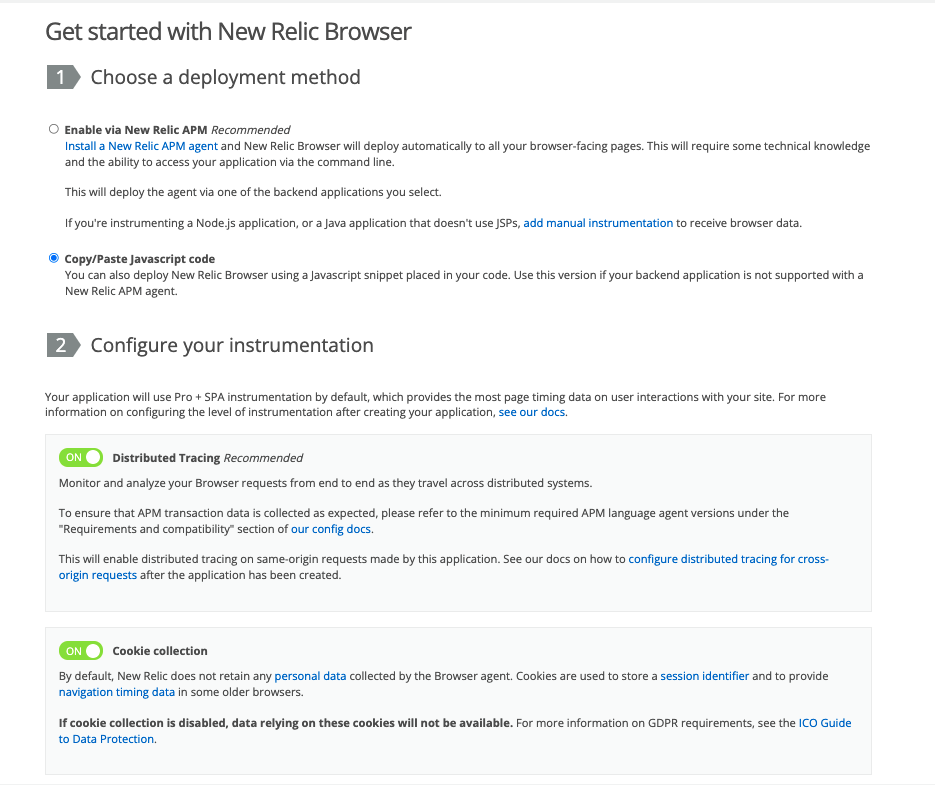
Task: Turn off Cookie collection
Action: click(81, 650)
